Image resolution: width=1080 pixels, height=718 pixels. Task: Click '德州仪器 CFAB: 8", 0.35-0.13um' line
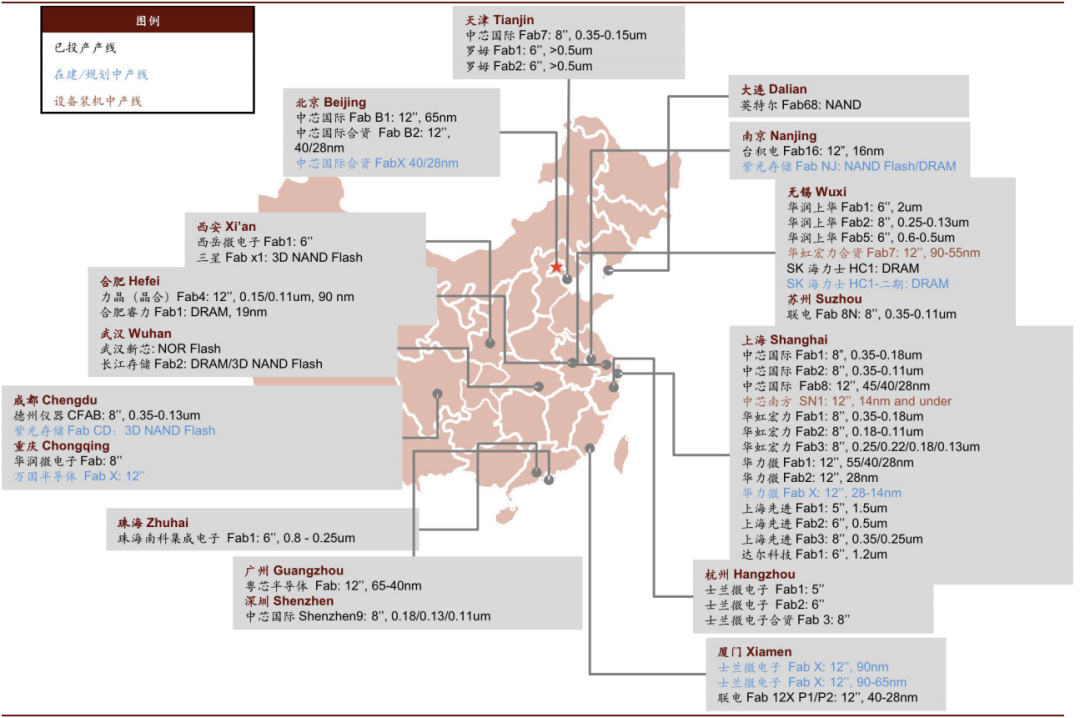pyautogui.click(x=107, y=415)
